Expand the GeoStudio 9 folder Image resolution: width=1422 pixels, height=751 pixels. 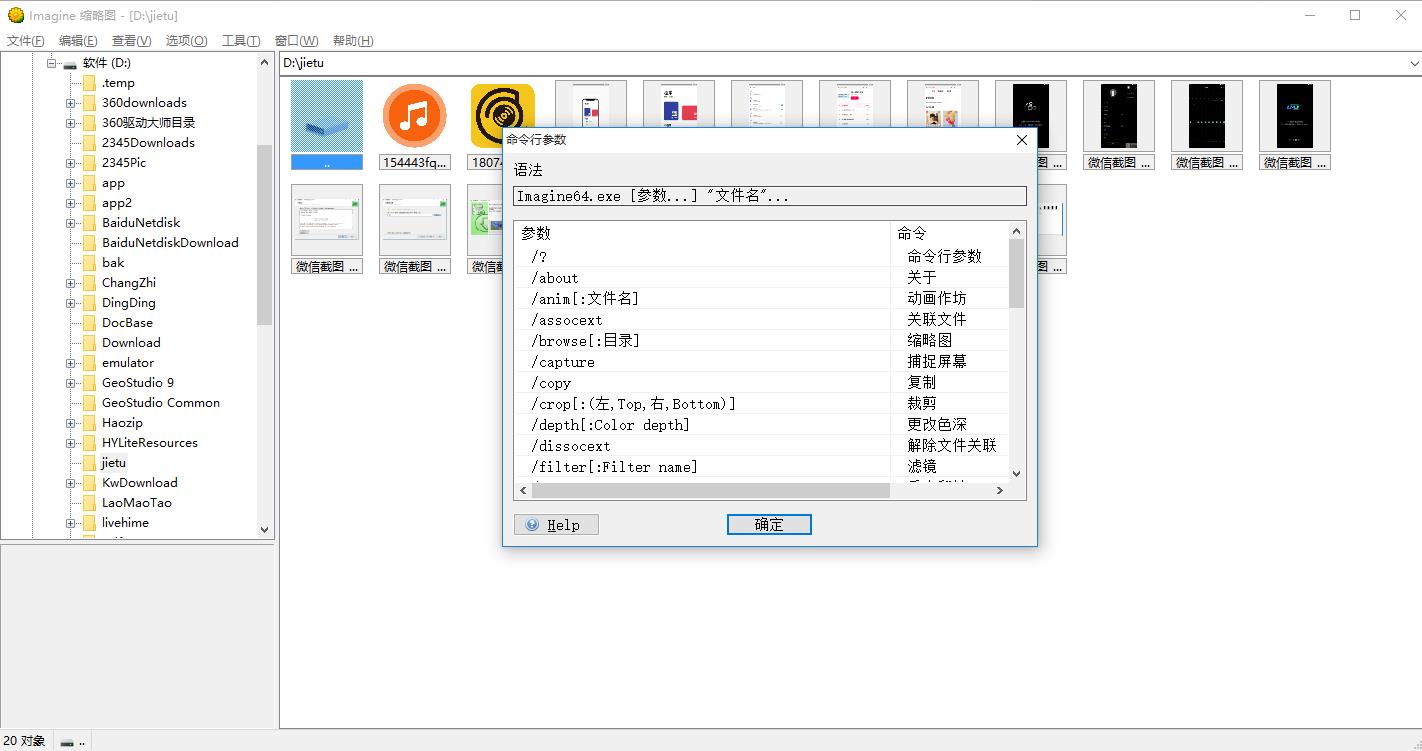click(71, 383)
